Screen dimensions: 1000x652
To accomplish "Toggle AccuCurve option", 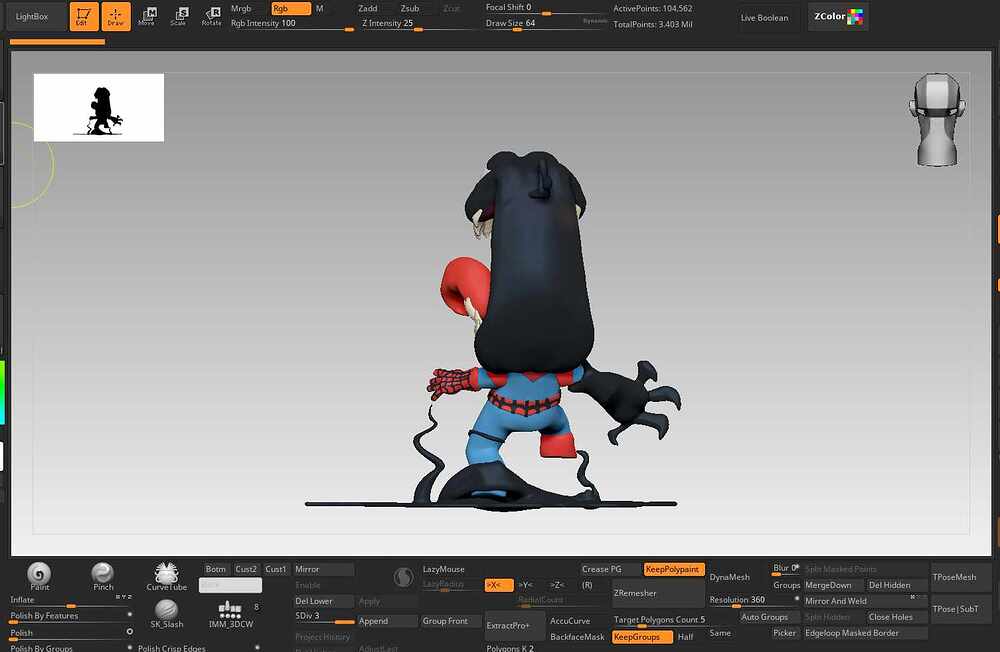I will pyautogui.click(x=570, y=621).
